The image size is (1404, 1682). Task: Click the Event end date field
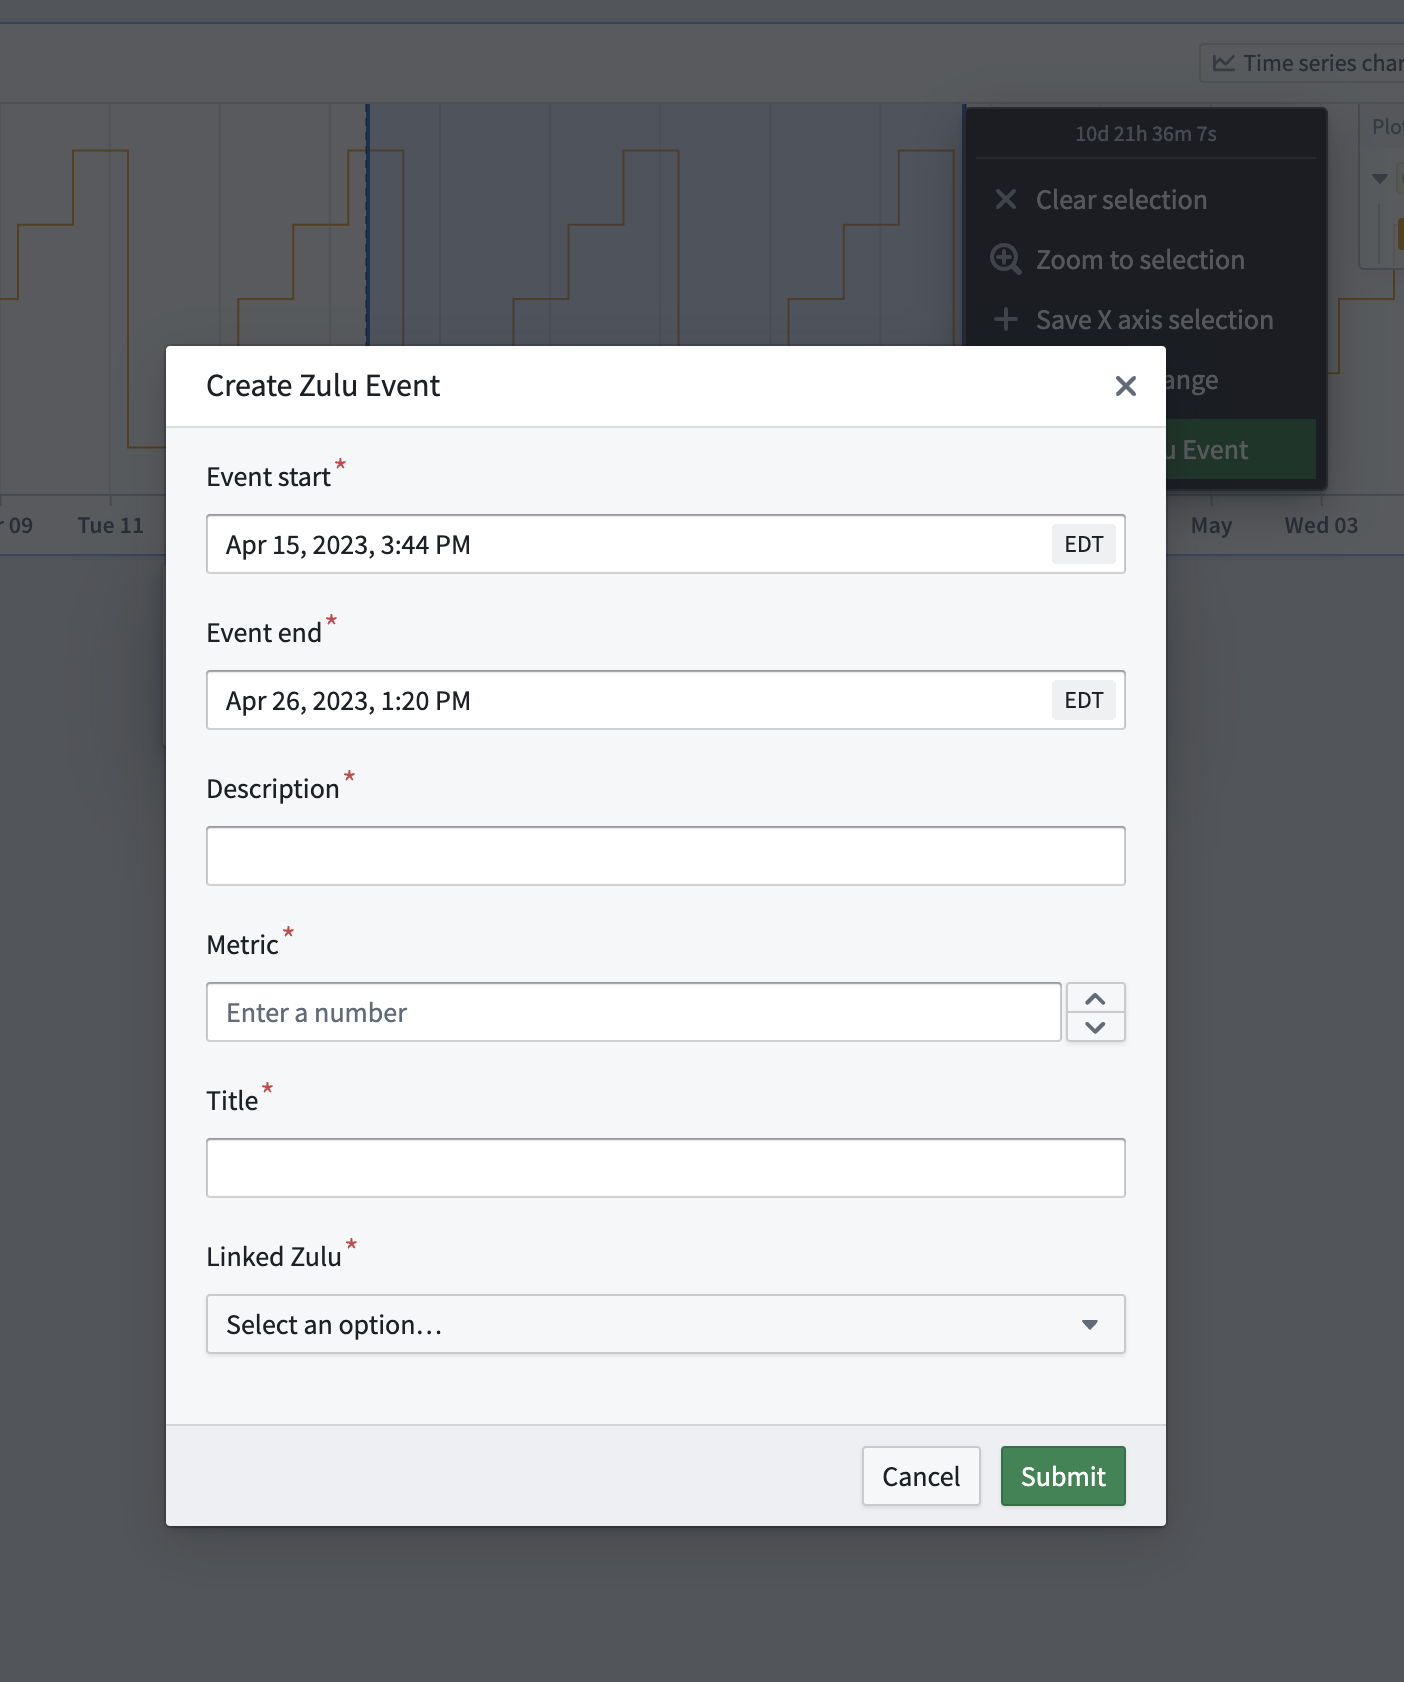tap(665, 700)
